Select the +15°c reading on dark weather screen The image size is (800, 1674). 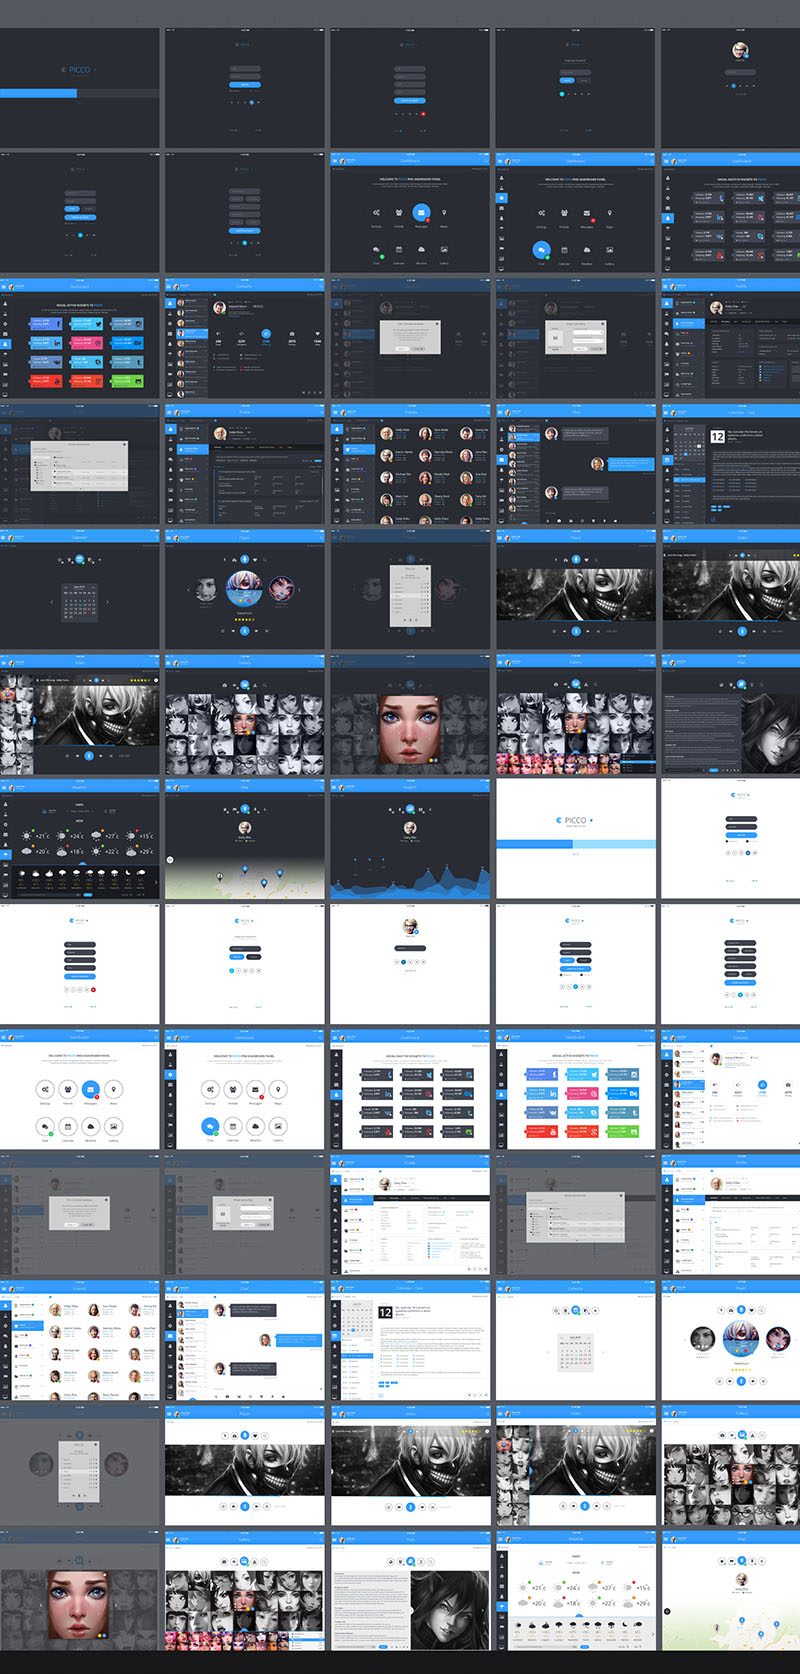tap(145, 836)
